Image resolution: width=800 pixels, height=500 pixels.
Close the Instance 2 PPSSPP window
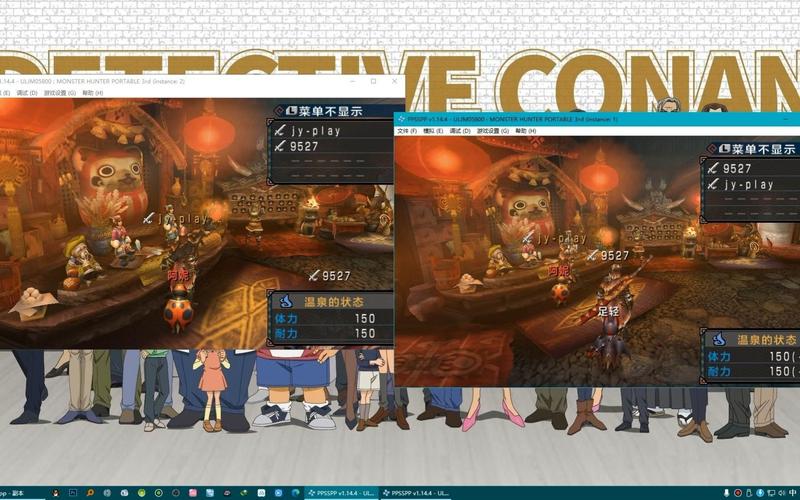click(394, 81)
